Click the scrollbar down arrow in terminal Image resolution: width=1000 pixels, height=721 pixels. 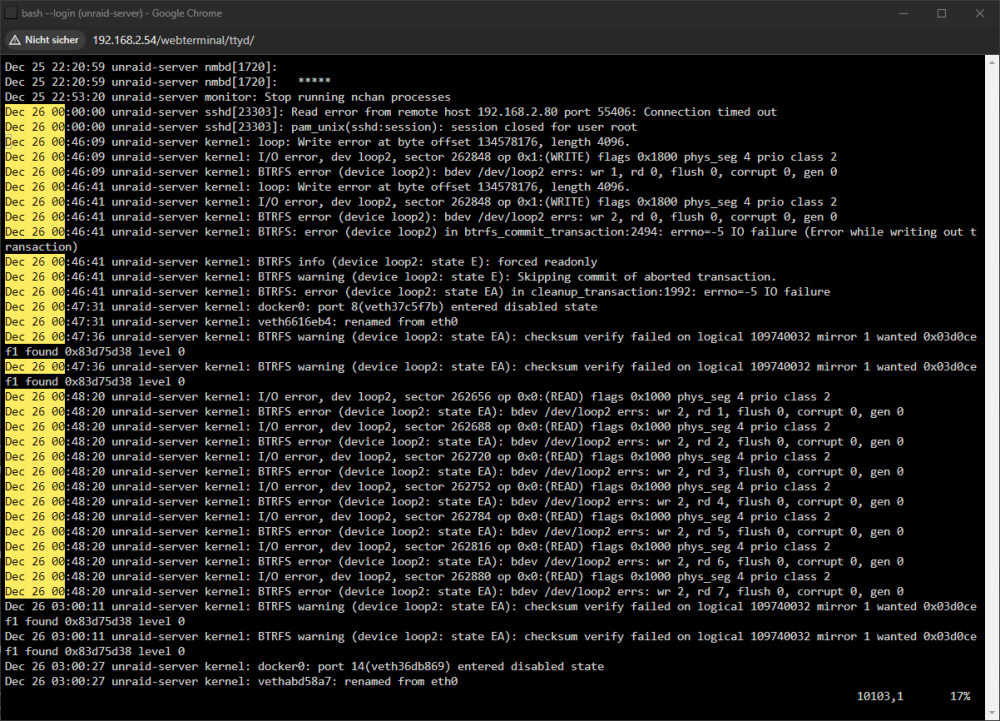[x=992, y=711]
